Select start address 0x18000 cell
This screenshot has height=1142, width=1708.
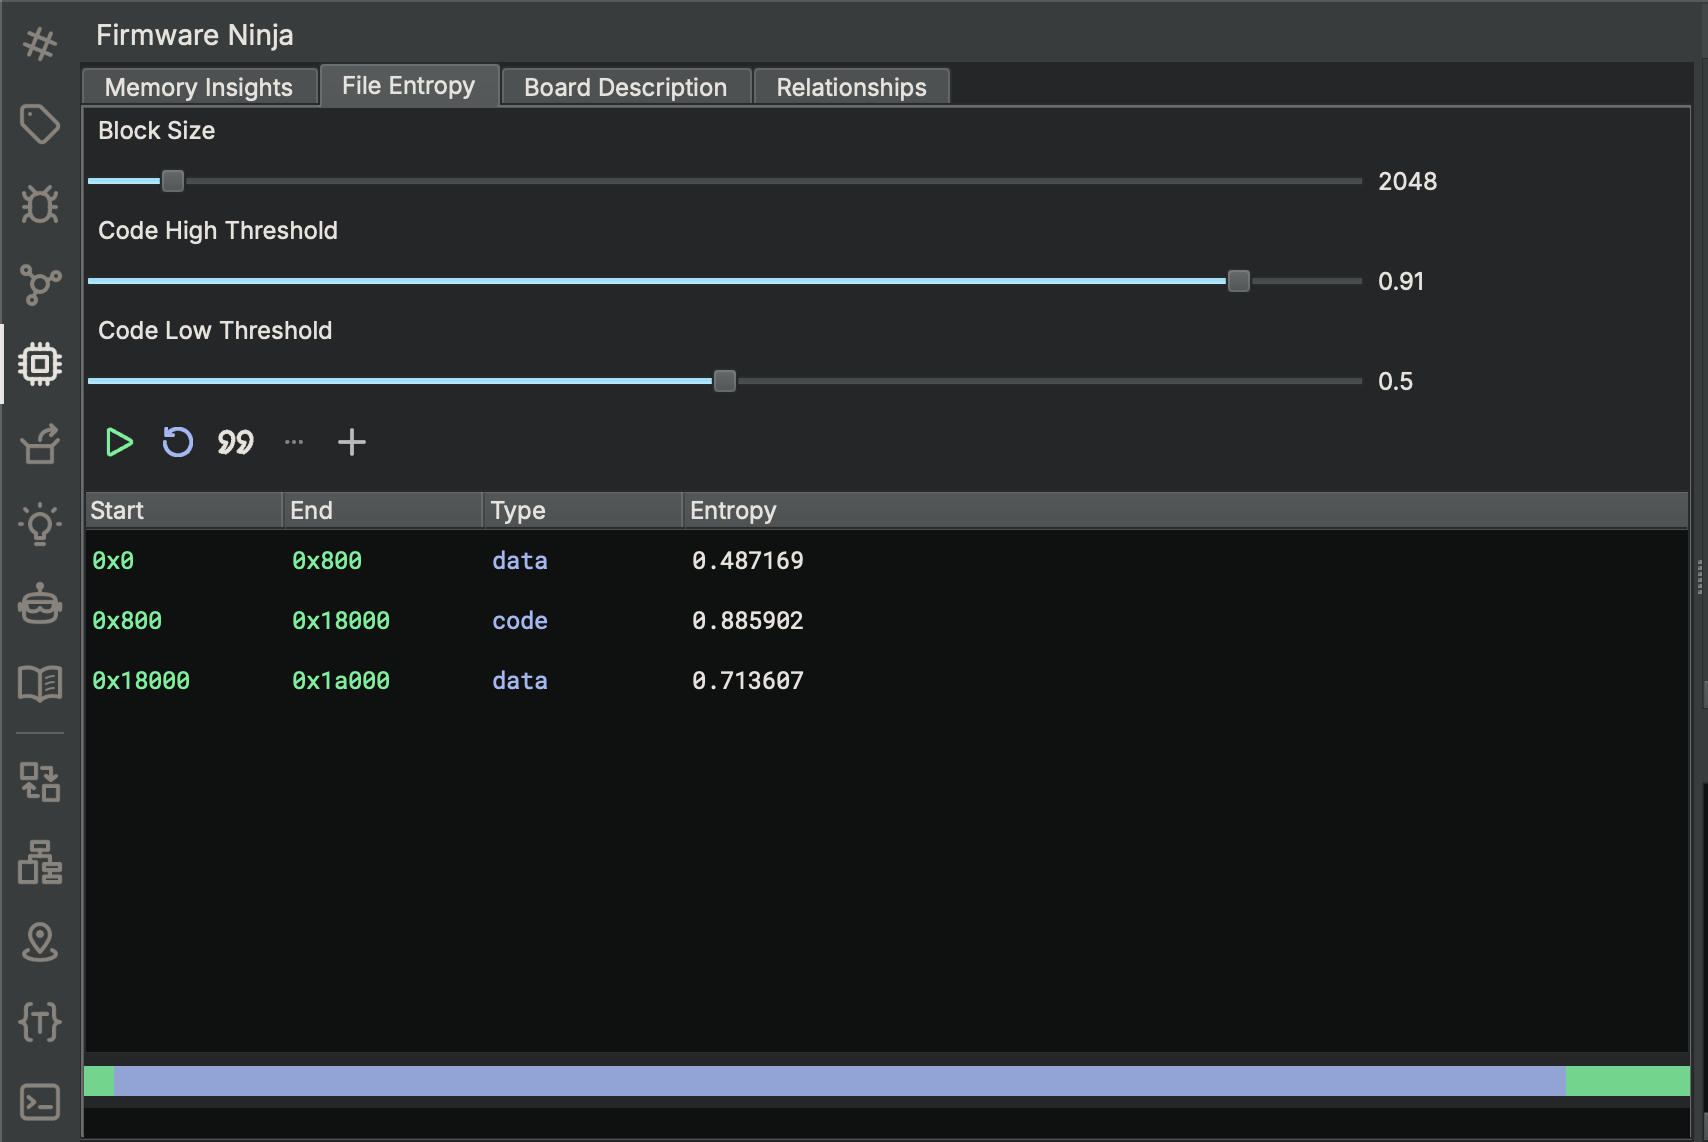141,681
